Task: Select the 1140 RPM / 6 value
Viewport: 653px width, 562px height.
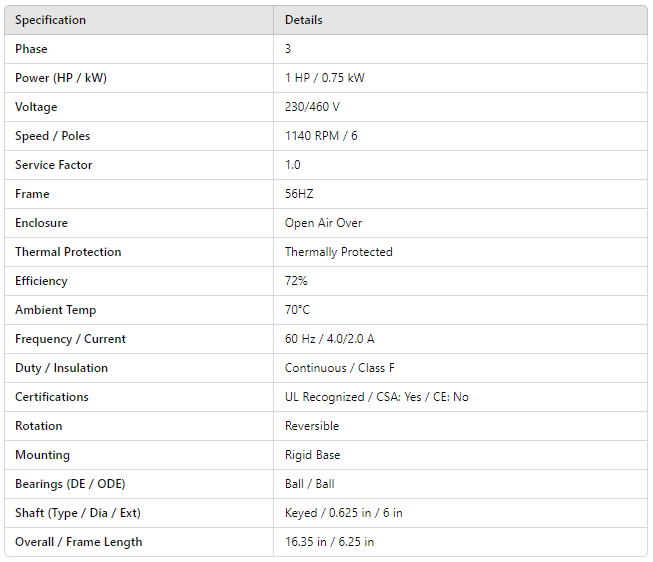Action: click(320, 136)
